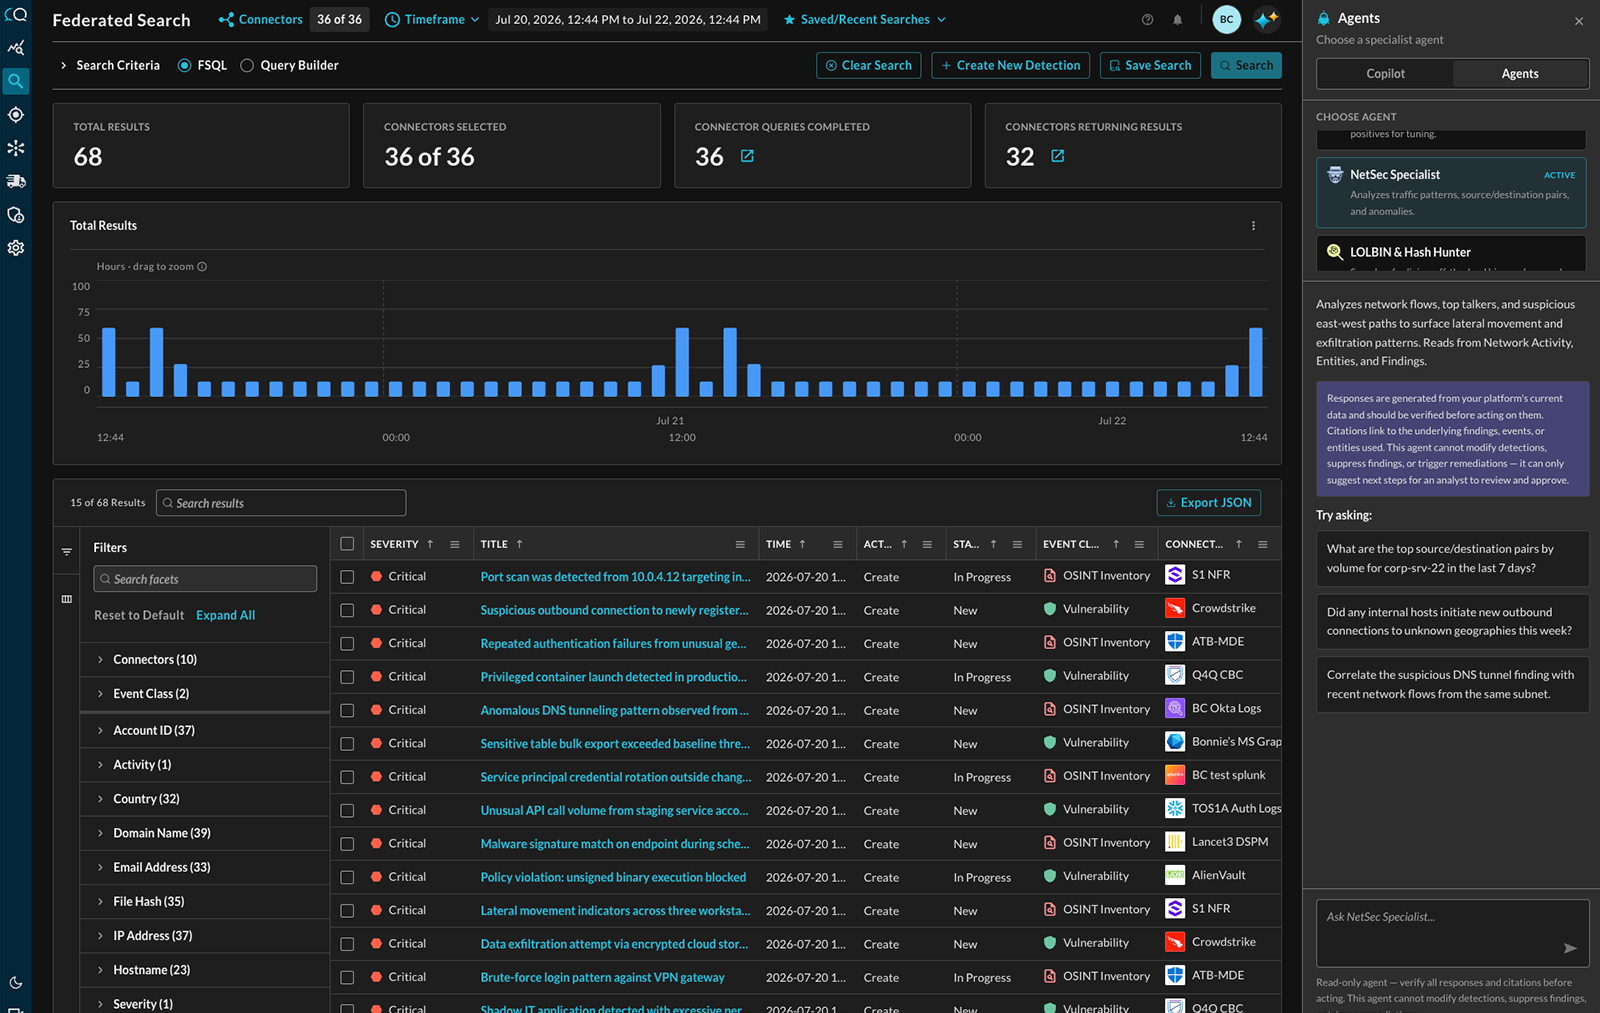The height and width of the screenshot is (1013, 1600).
Task: Select the NetSec Specialist agent card
Action: pos(1451,192)
